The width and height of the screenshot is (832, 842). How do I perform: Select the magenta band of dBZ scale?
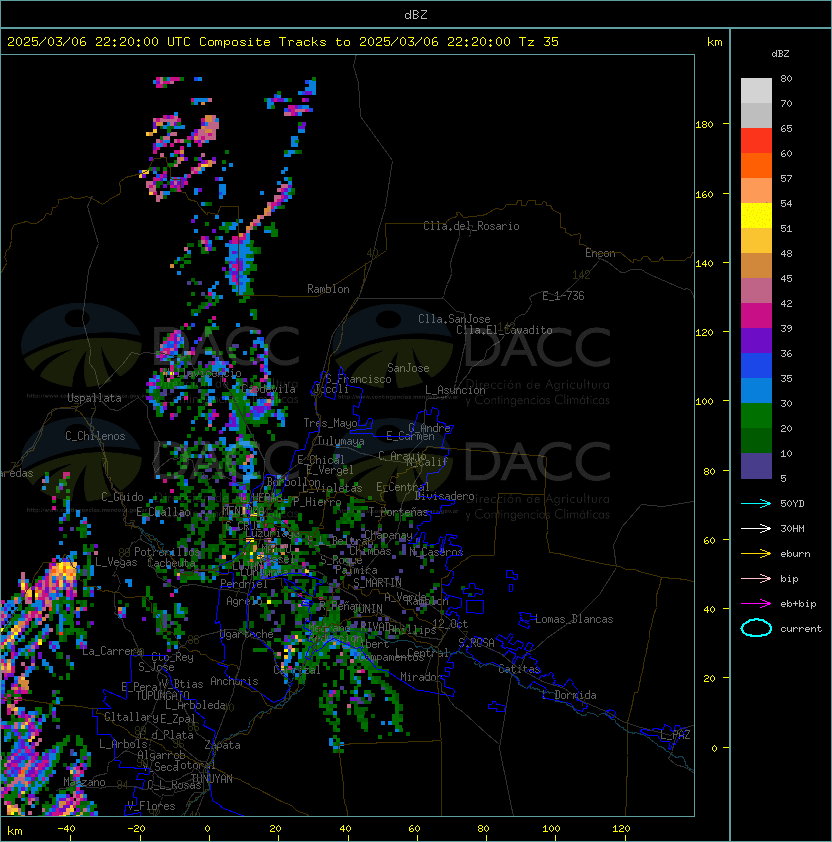tap(756, 316)
